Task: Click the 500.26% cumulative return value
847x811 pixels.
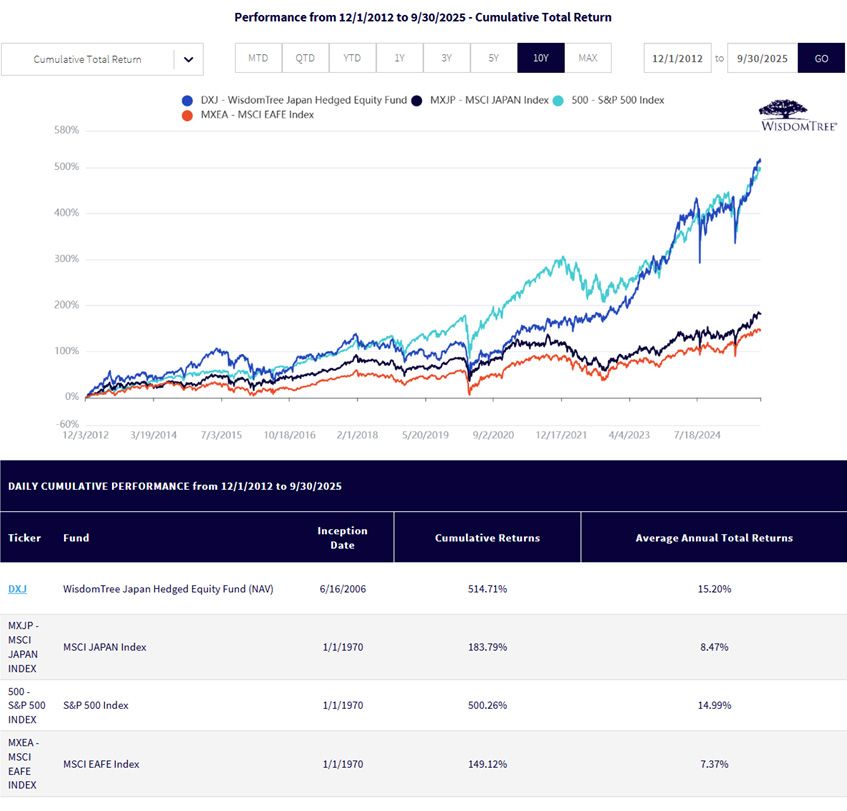Action: (x=487, y=705)
